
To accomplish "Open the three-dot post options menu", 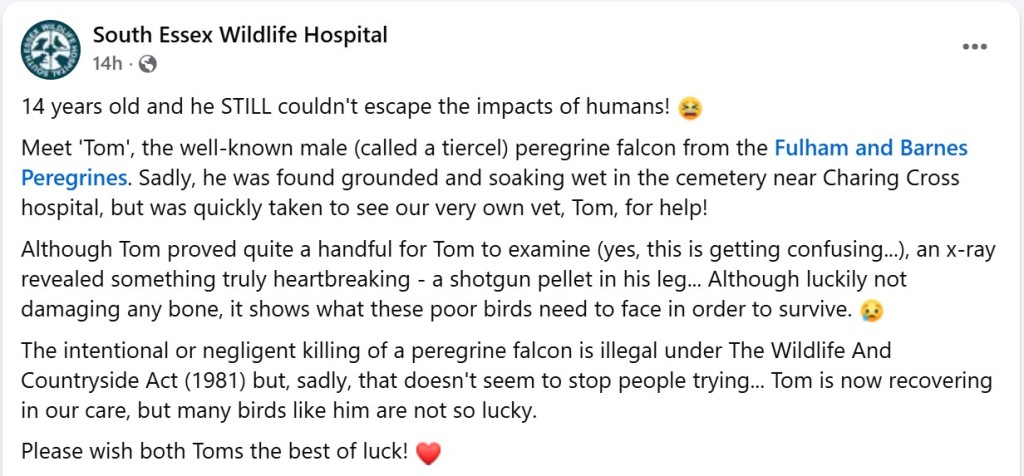I will tap(975, 47).
